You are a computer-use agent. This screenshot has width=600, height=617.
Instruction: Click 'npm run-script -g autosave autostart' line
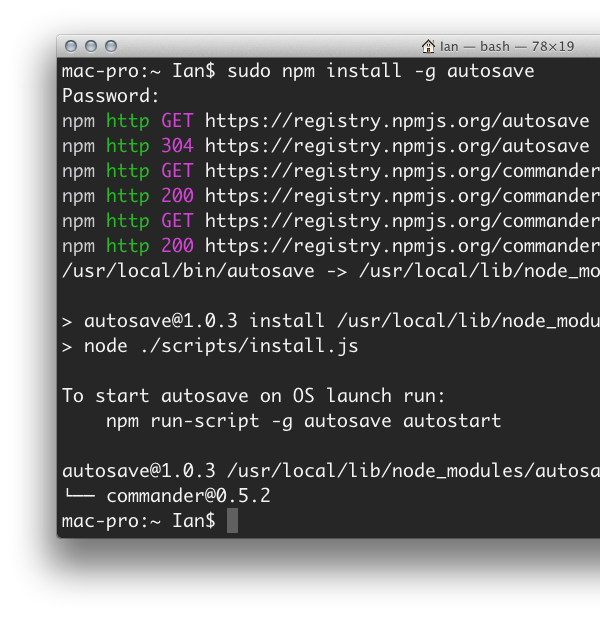tap(304, 421)
